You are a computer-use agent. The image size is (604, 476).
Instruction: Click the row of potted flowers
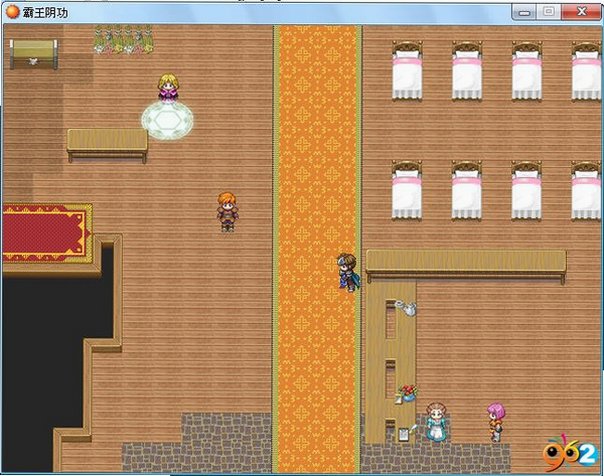[124, 39]
